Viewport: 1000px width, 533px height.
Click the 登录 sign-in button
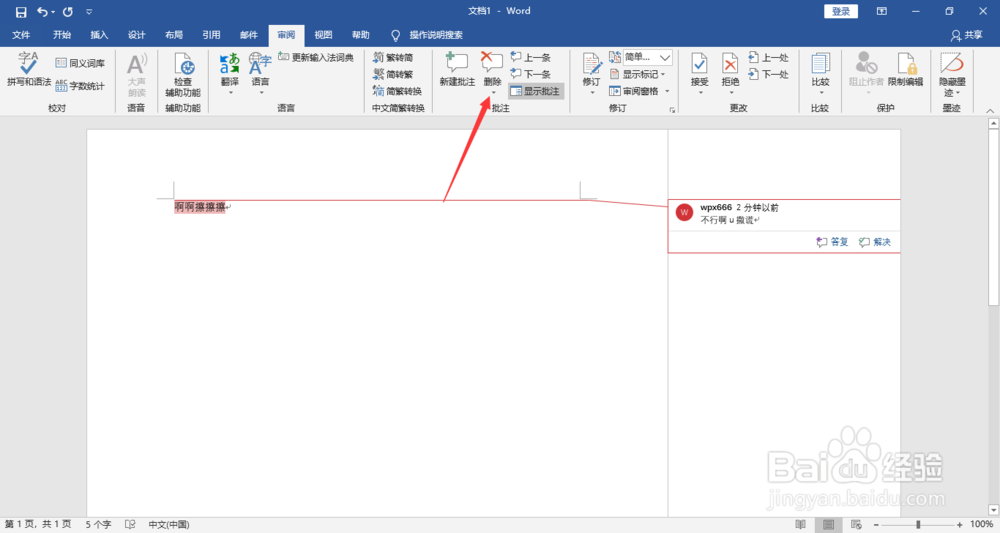click(x=841, y=11)
